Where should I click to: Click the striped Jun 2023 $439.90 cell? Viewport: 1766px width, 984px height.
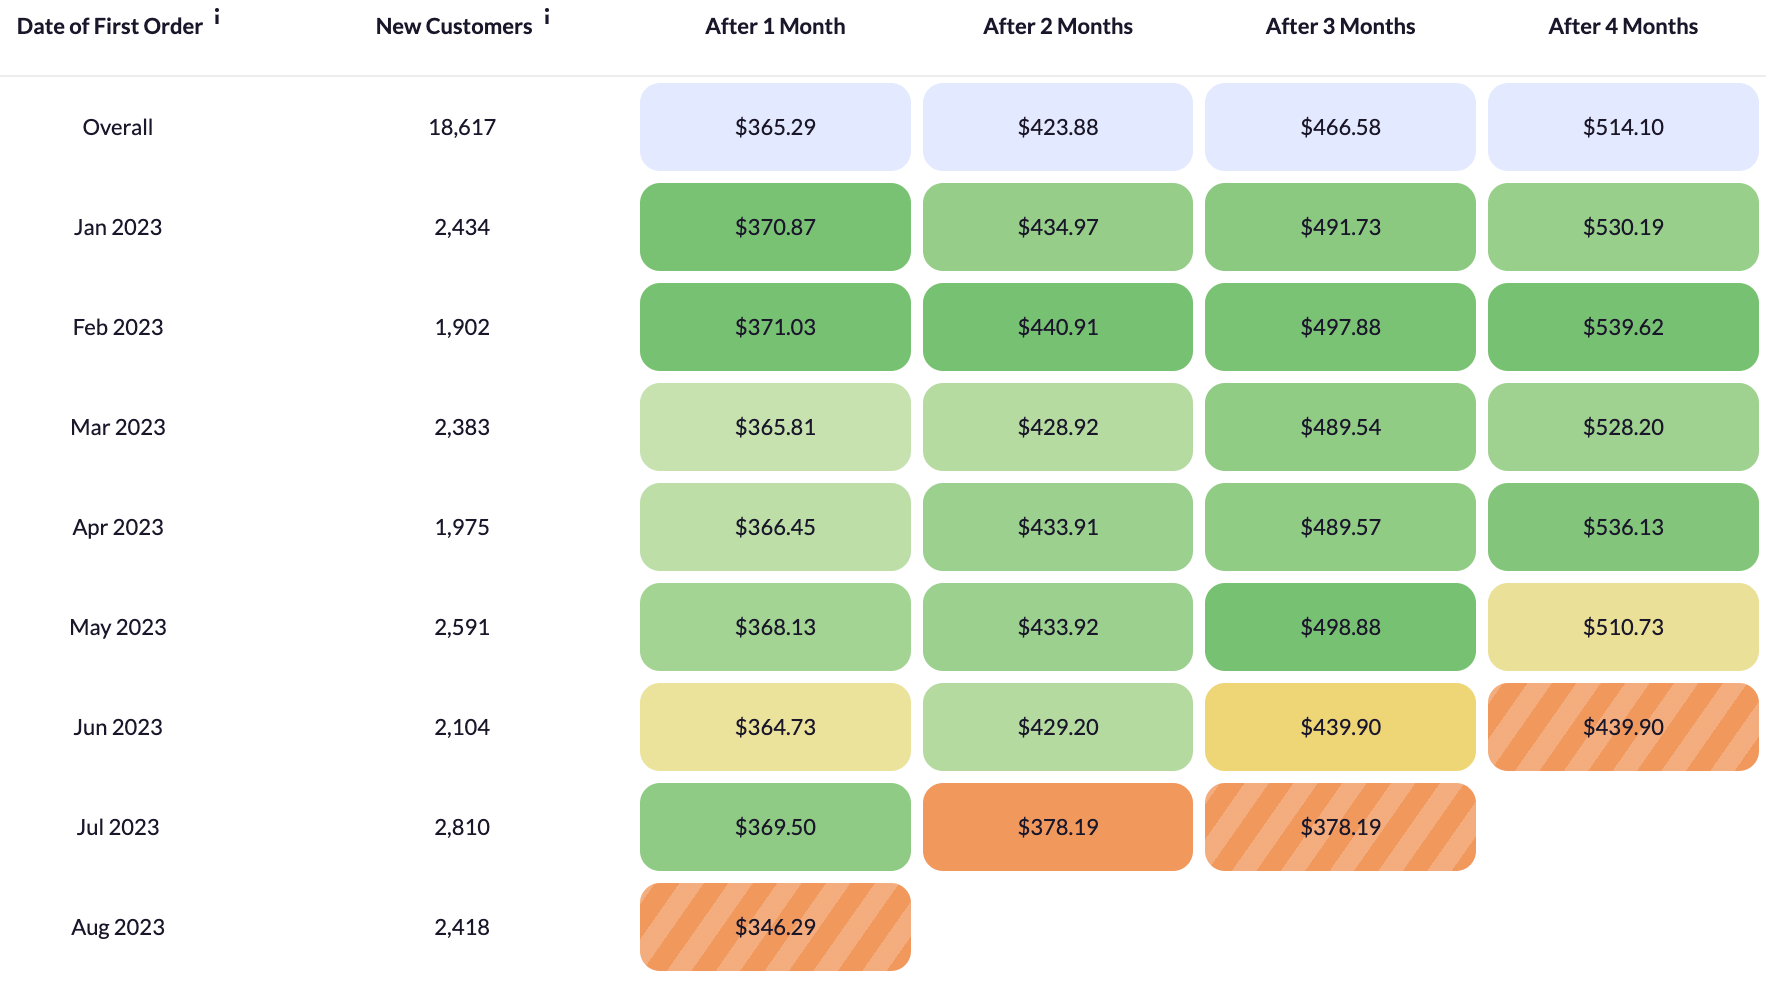(x=1623, y=727)
